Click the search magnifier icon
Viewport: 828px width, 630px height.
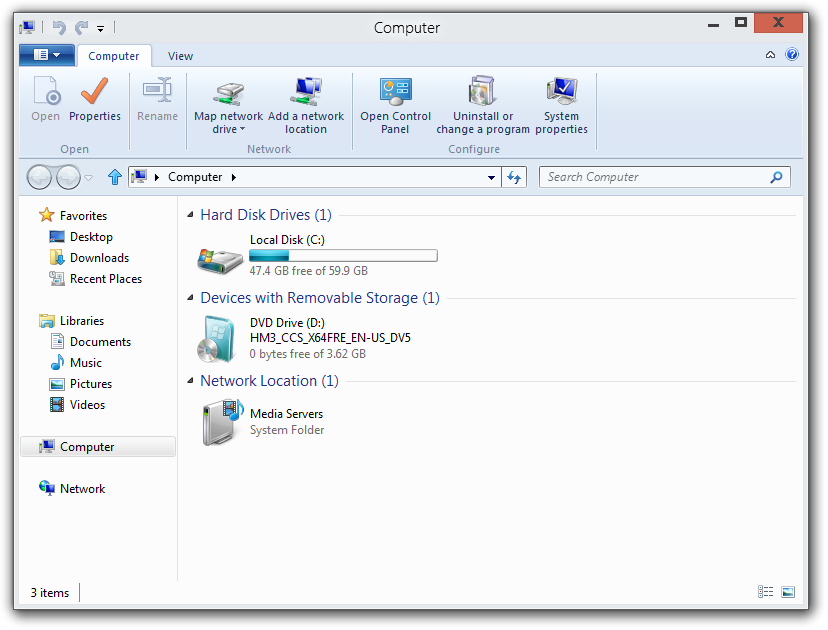click(x=776, y=177)
